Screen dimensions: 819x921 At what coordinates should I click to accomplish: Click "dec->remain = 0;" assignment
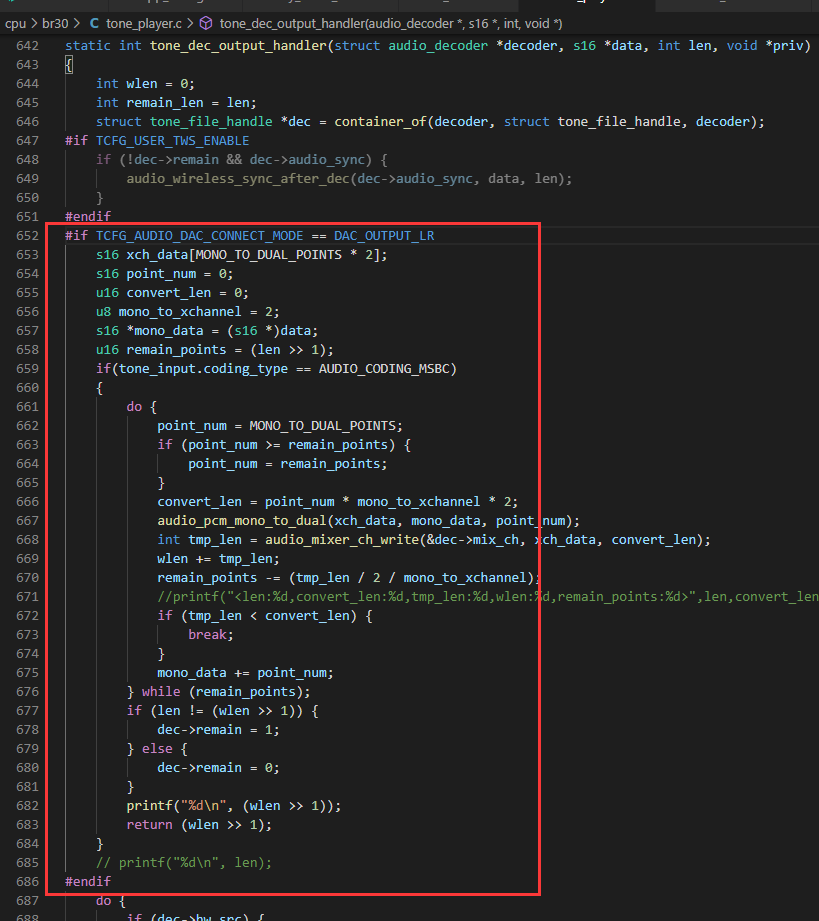coord(219,768)
